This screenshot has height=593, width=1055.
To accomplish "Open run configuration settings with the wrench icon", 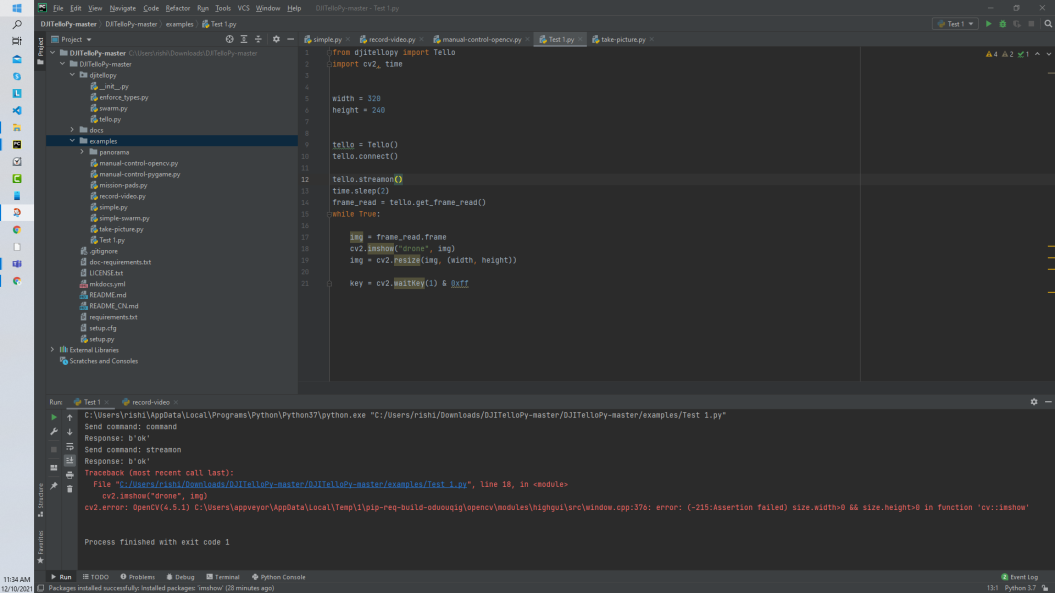I will pyautogui.click(x=54, y=431).
